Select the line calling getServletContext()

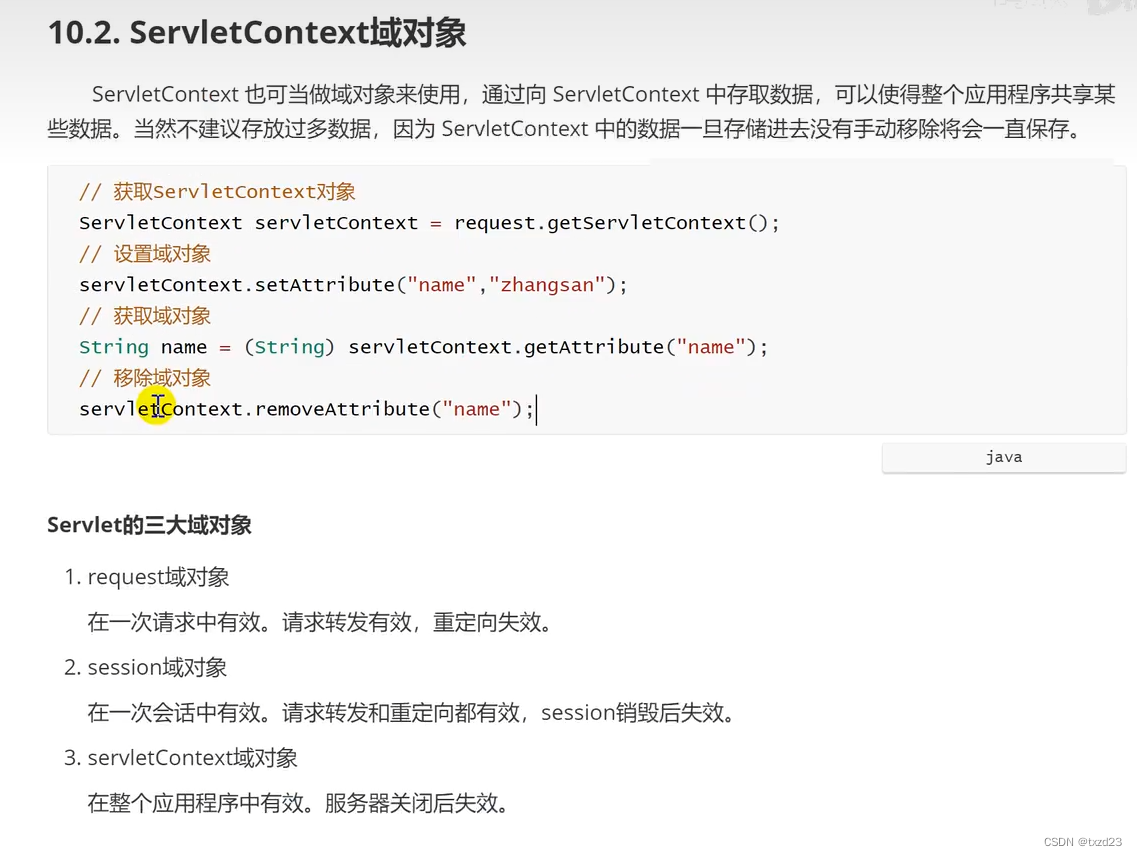[428, 222]
